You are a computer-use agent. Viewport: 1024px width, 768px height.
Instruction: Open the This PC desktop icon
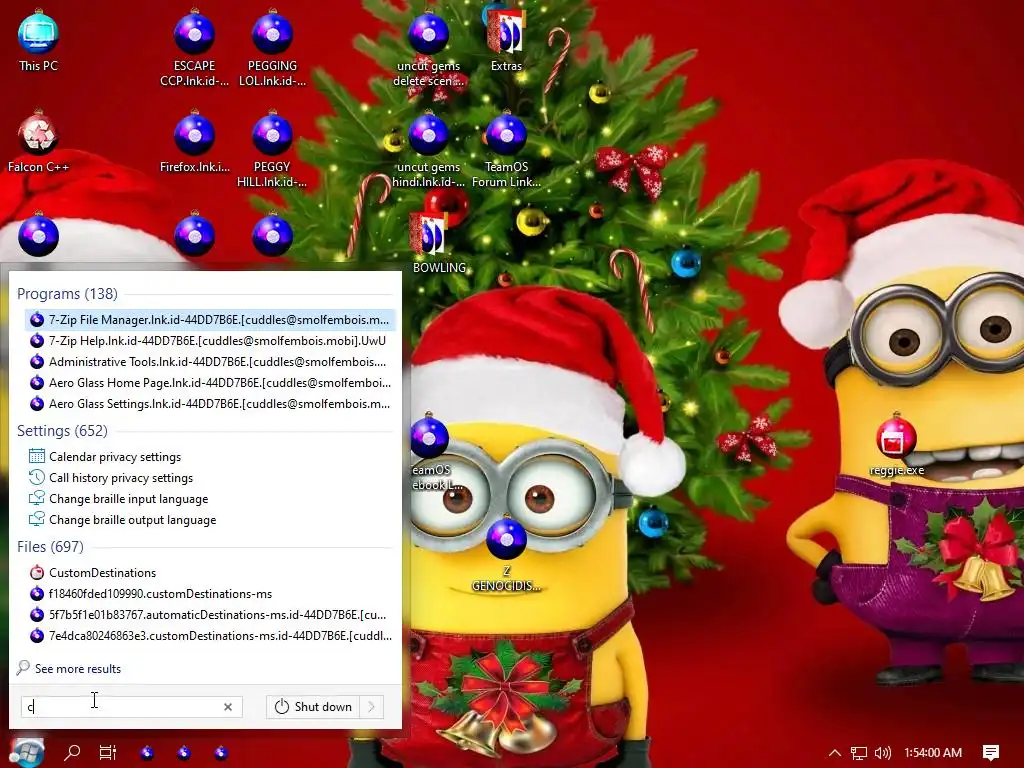pyautogui.click(x=38, y=40)
